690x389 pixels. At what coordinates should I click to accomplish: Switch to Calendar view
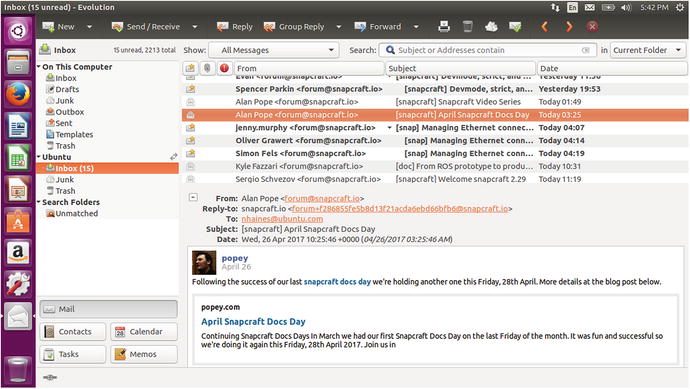[144, 332]
